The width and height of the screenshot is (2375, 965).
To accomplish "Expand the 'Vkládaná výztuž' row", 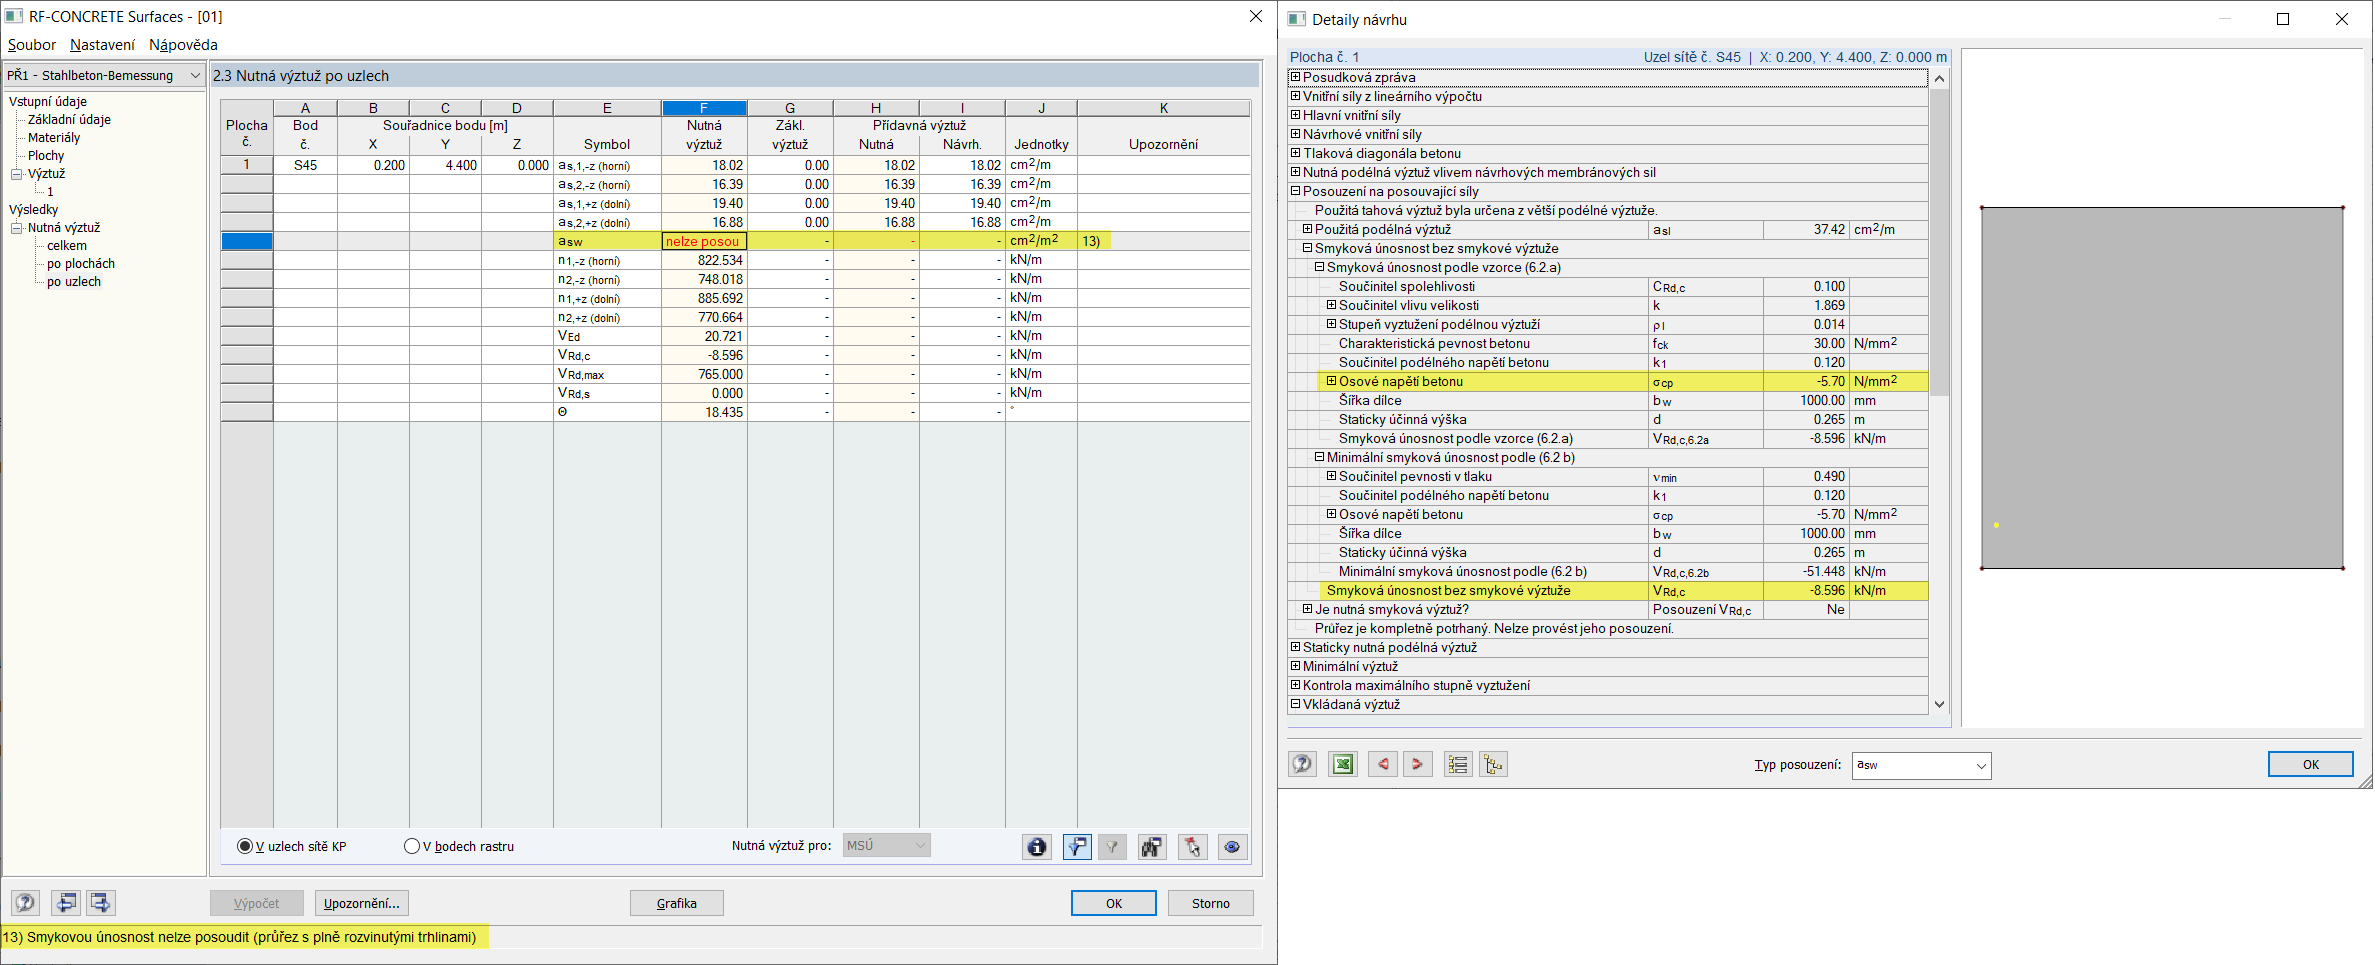I will pos(1295,704).
